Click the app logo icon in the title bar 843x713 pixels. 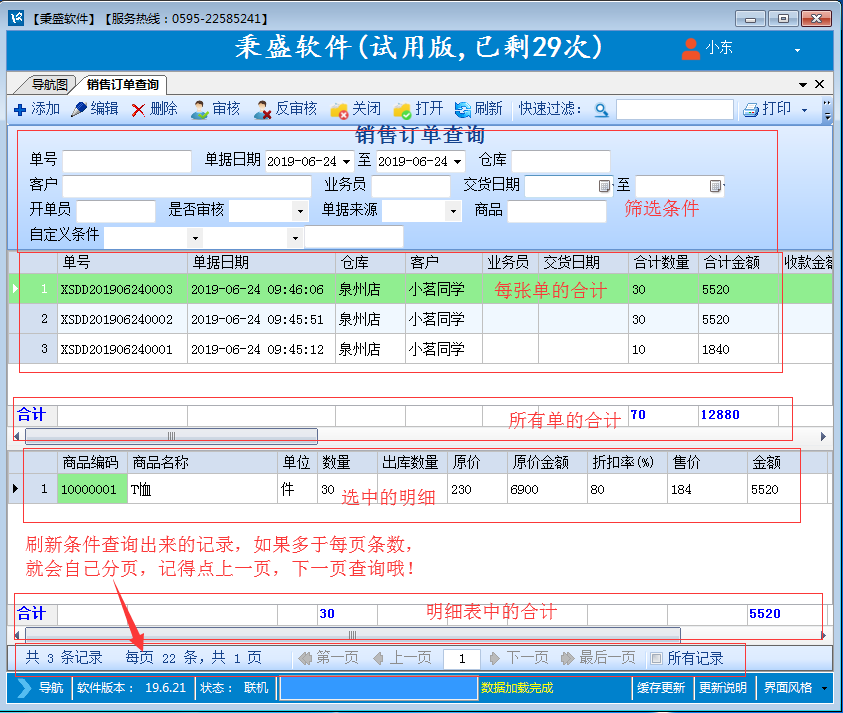(16, 18)
